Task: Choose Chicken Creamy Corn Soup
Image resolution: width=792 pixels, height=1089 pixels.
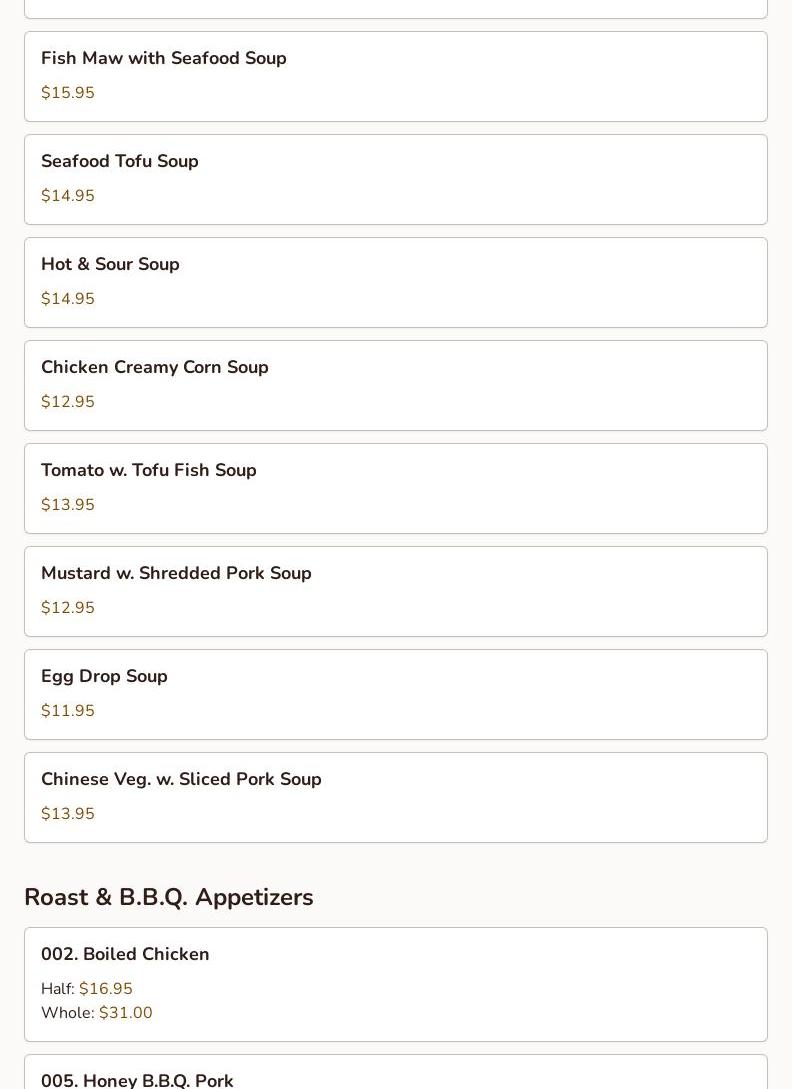Action: pyautogui.click(x=155, y=367)
